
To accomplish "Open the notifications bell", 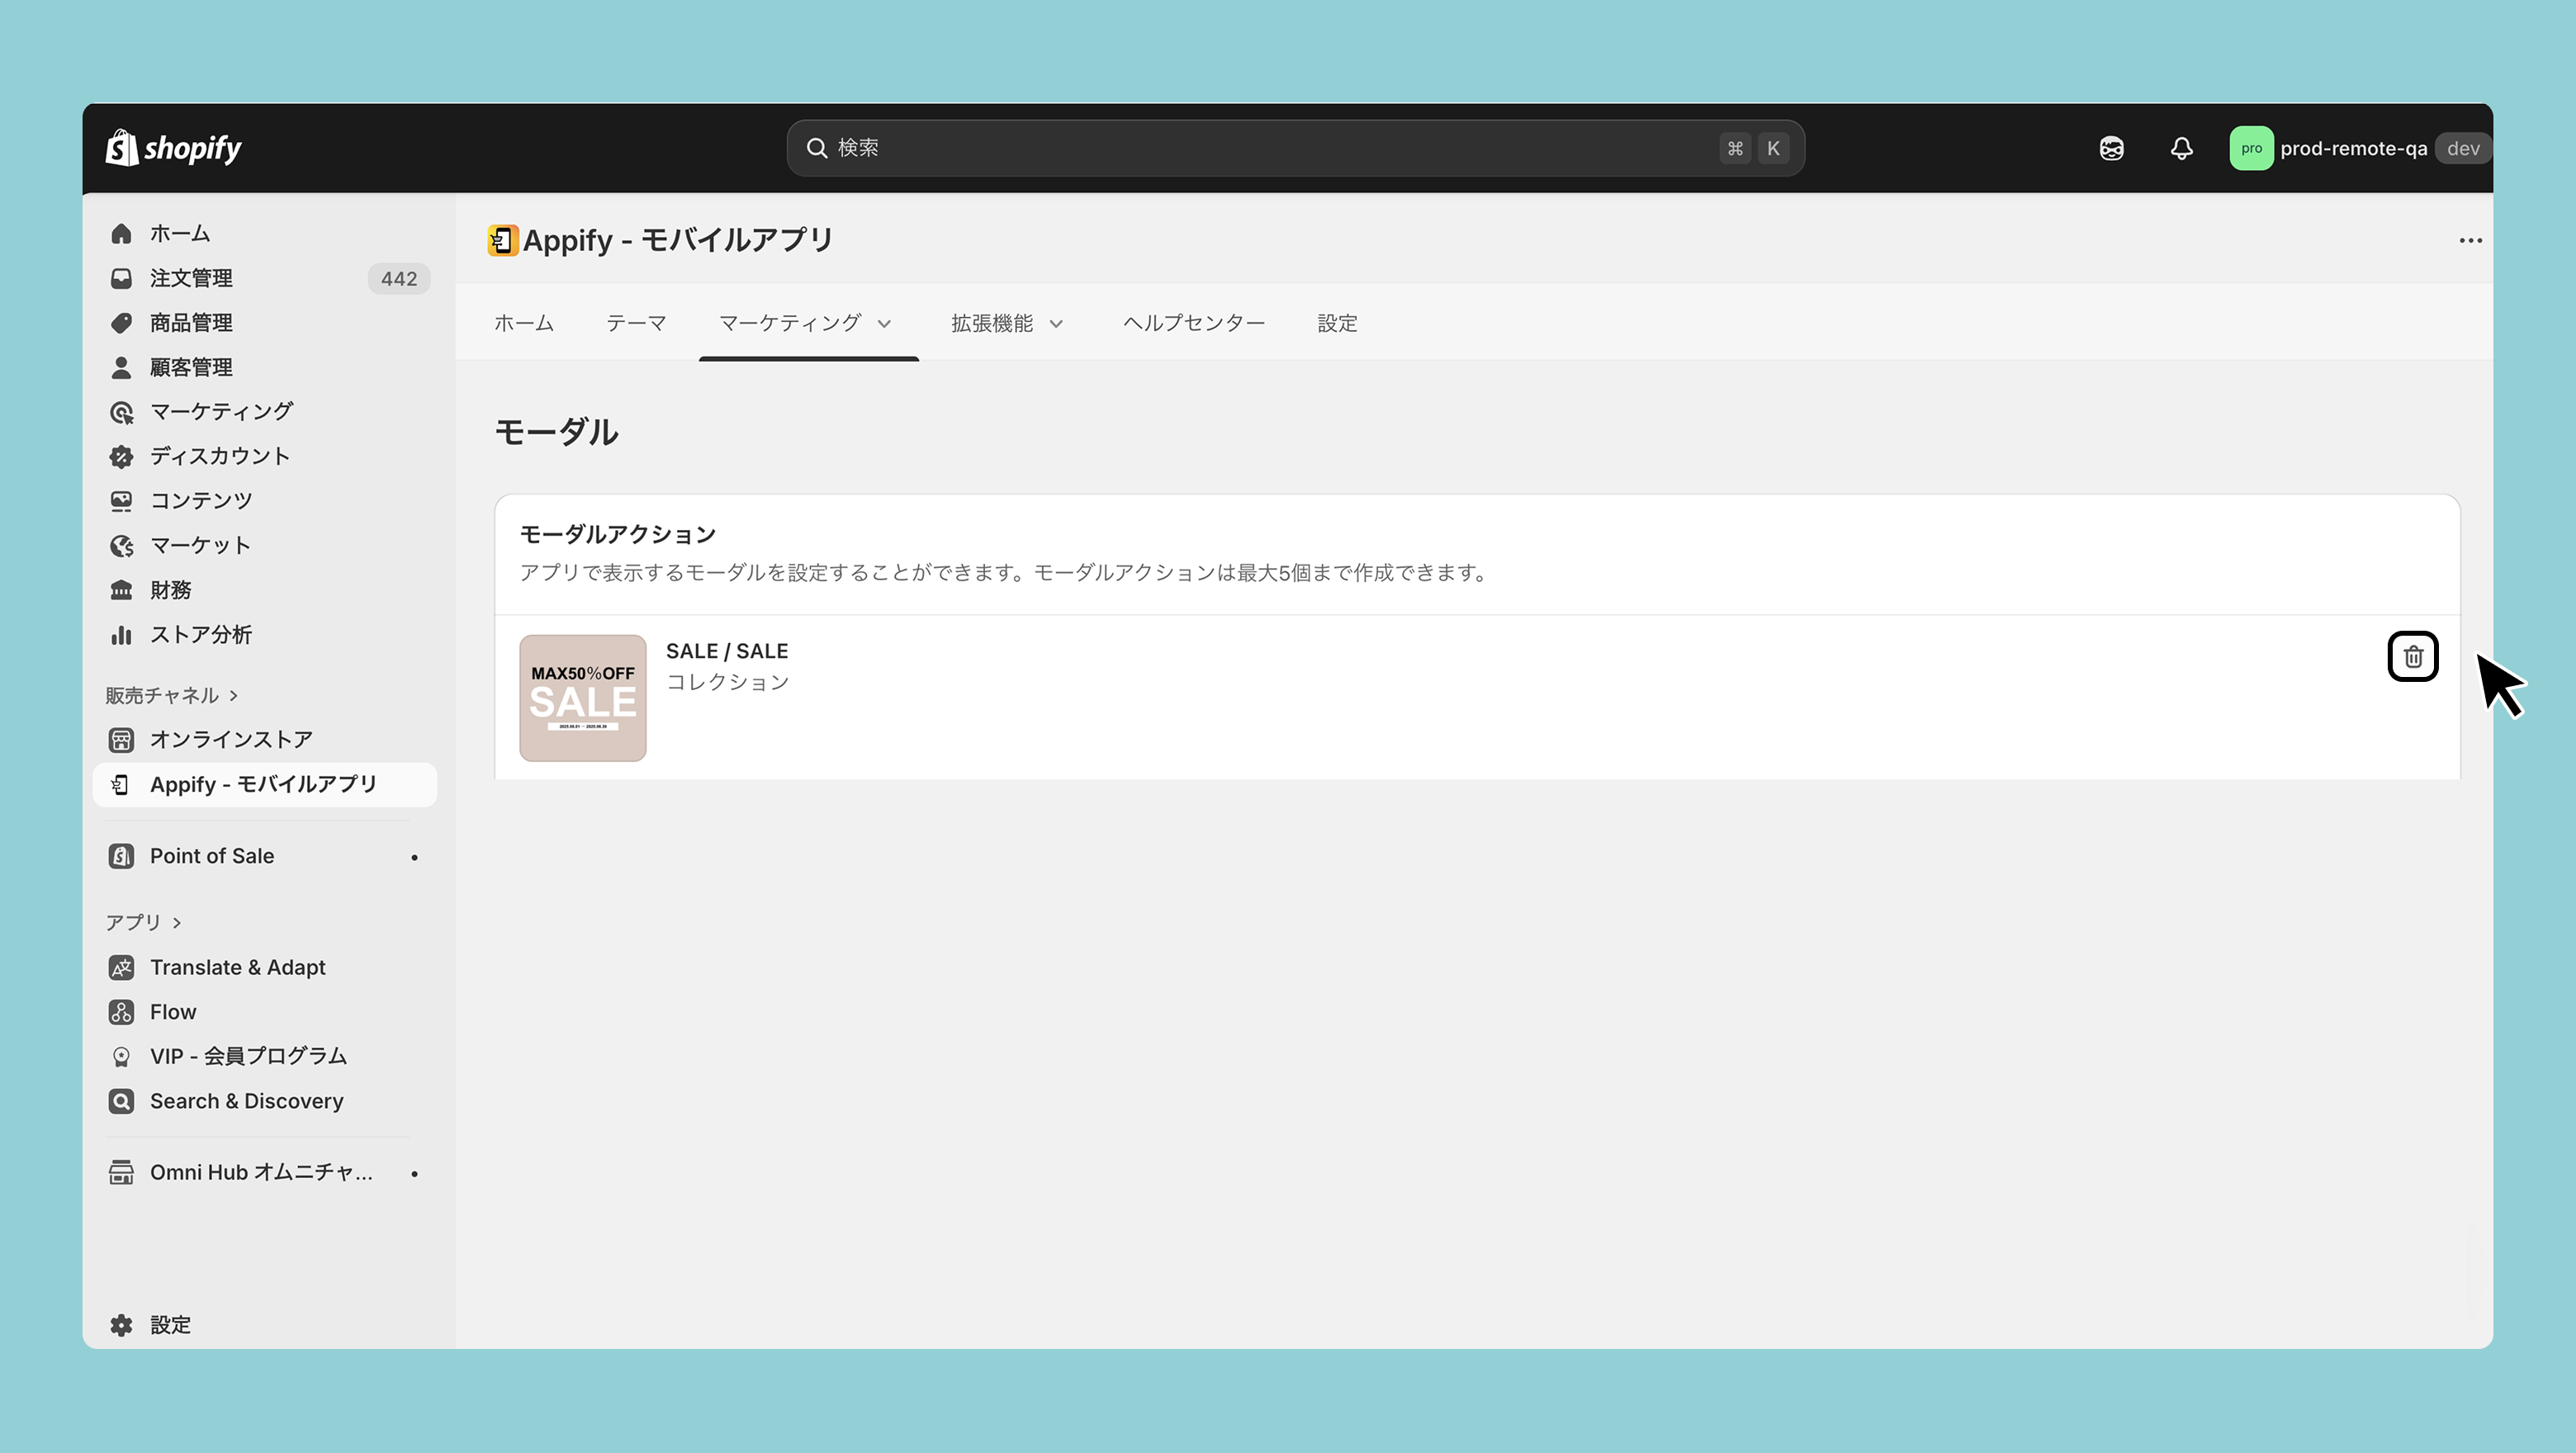I will coord(2181,149).
